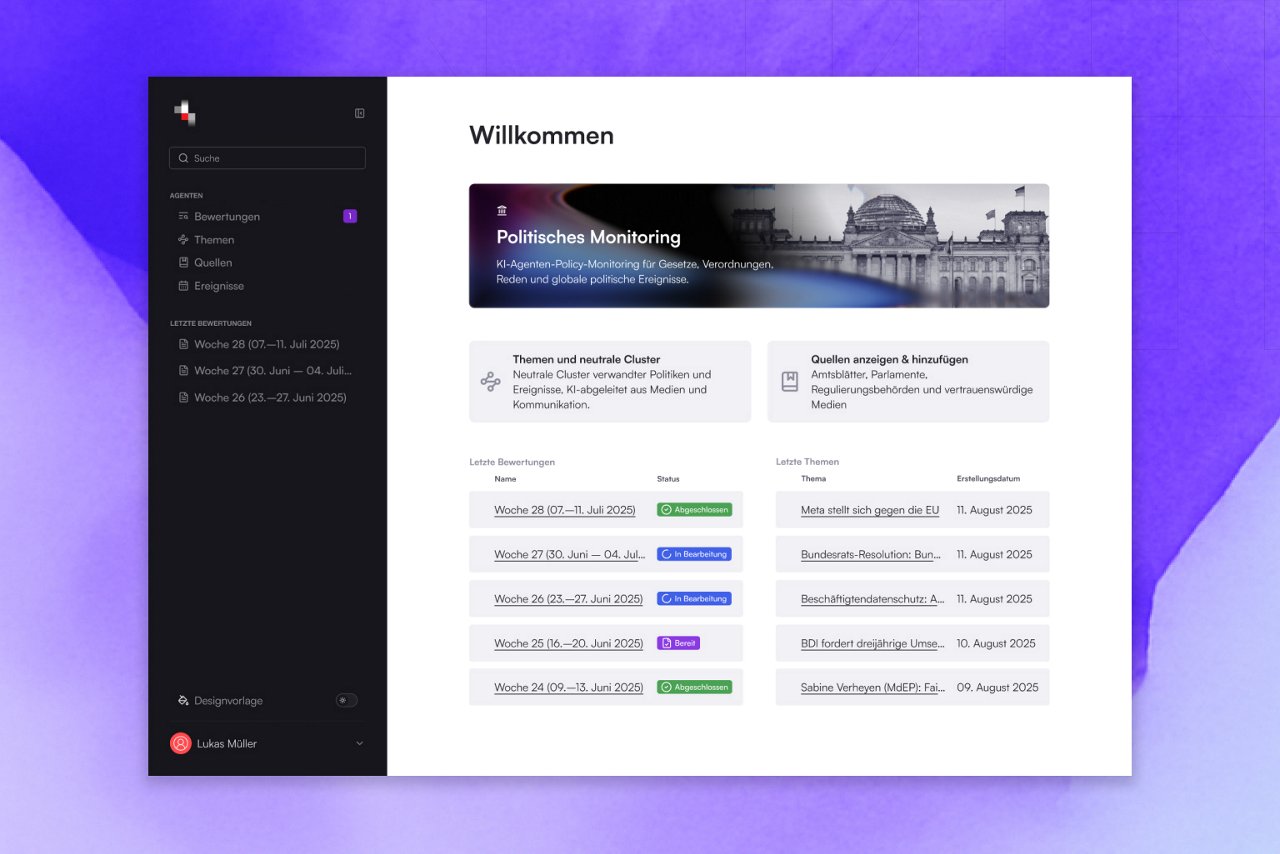
Task: Click In Bearbeitung badge for Woche 27
Action: coord(694,554)
